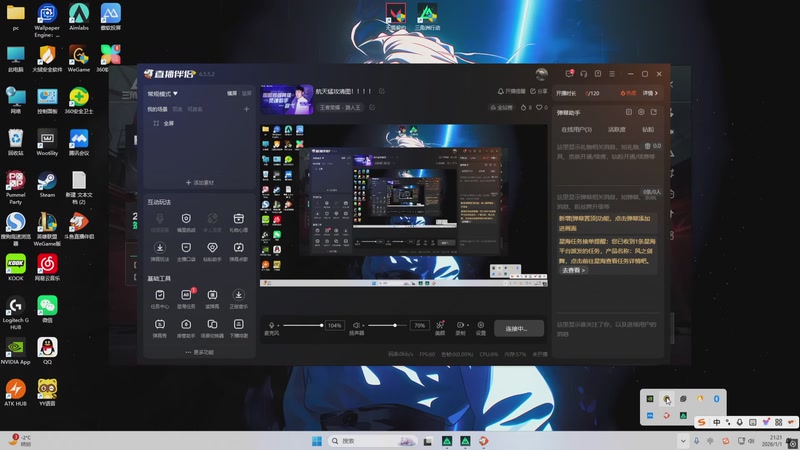Adjust the microphone volume slider

[302, 325]
